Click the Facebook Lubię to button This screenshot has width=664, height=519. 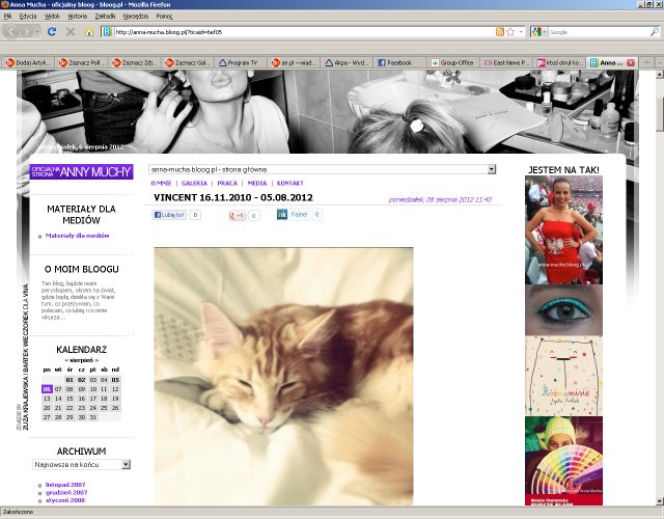pyautogui.click(x=169, y=215)
